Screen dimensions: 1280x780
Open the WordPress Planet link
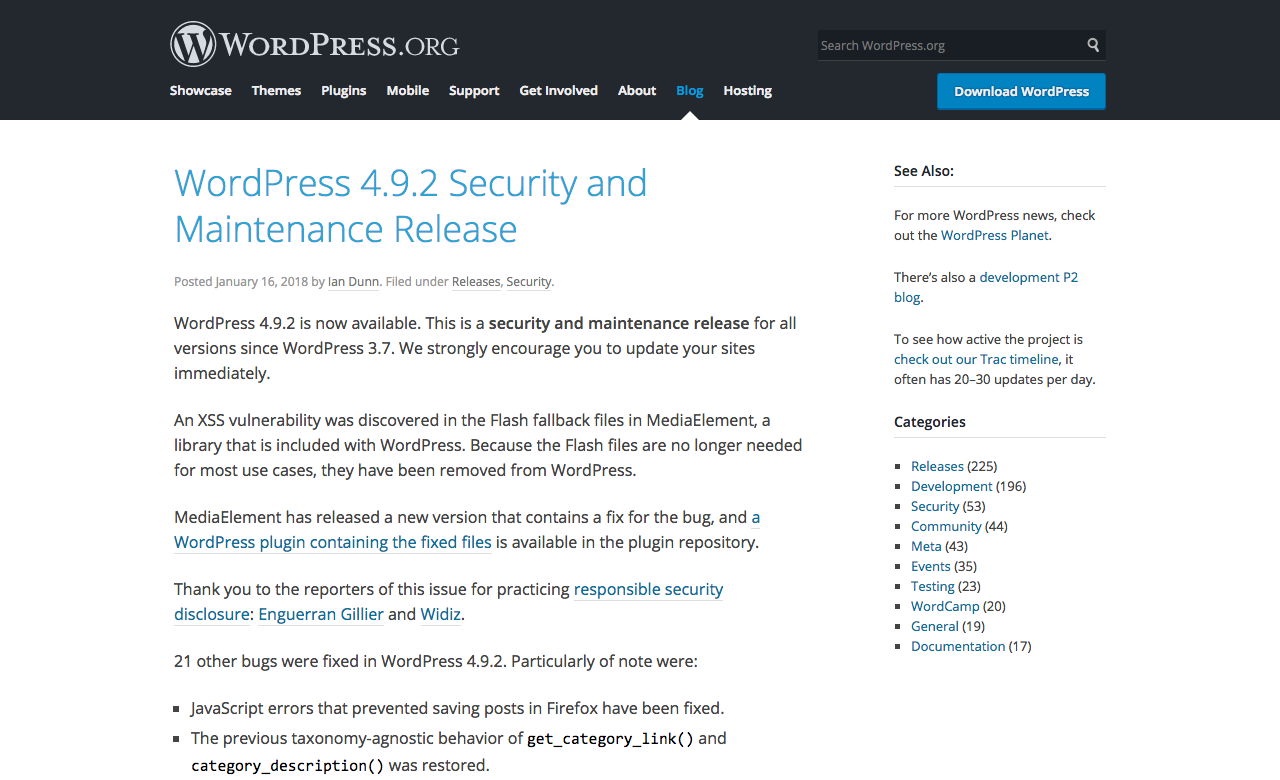(x=995, y=235)
